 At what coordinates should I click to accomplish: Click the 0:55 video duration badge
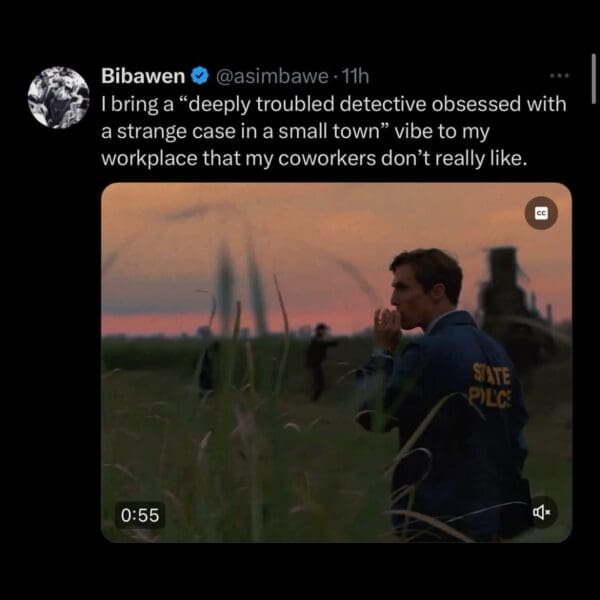tap(141, 514)
